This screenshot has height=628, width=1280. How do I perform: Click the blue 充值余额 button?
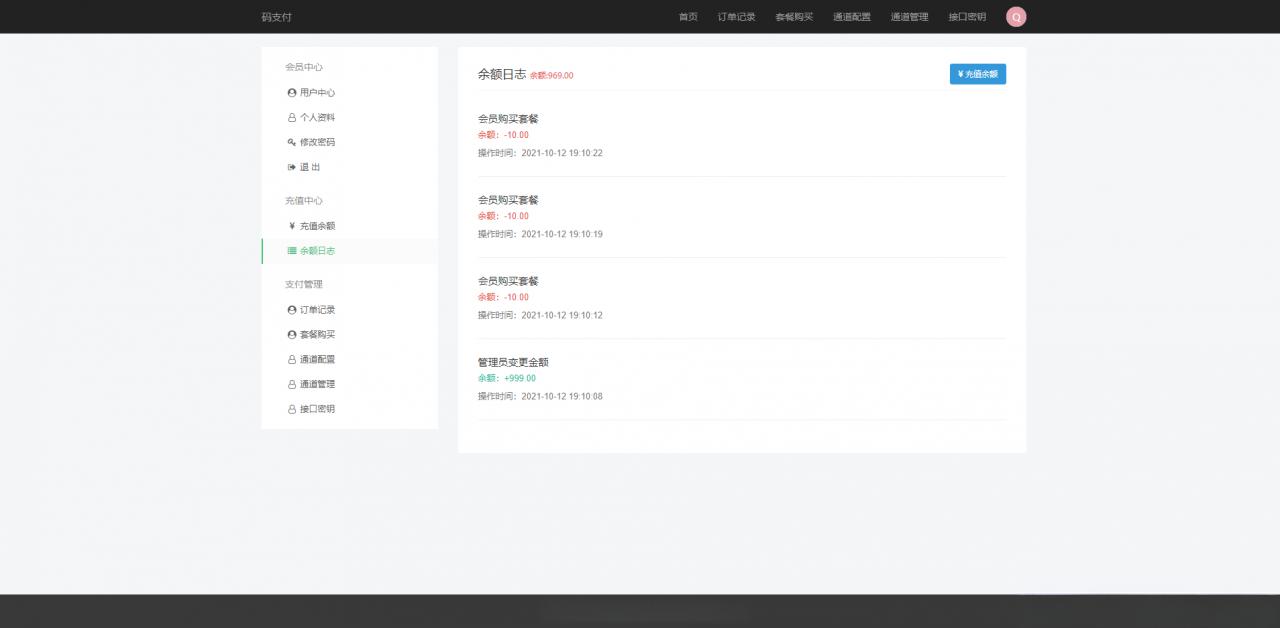point(978,74)
